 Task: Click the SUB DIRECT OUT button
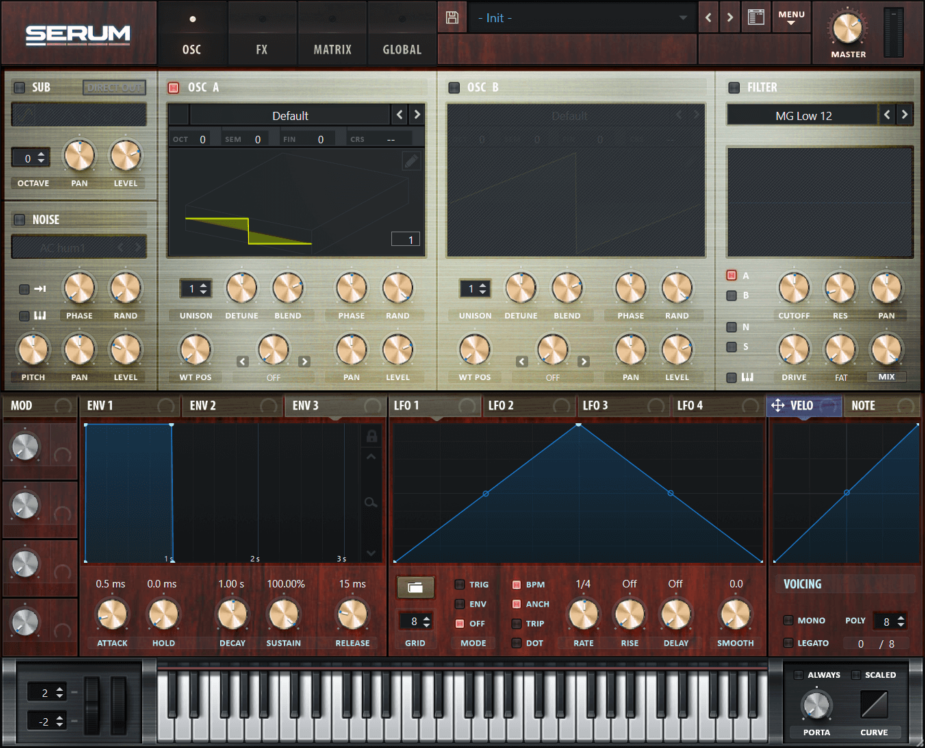pos(114,88)
